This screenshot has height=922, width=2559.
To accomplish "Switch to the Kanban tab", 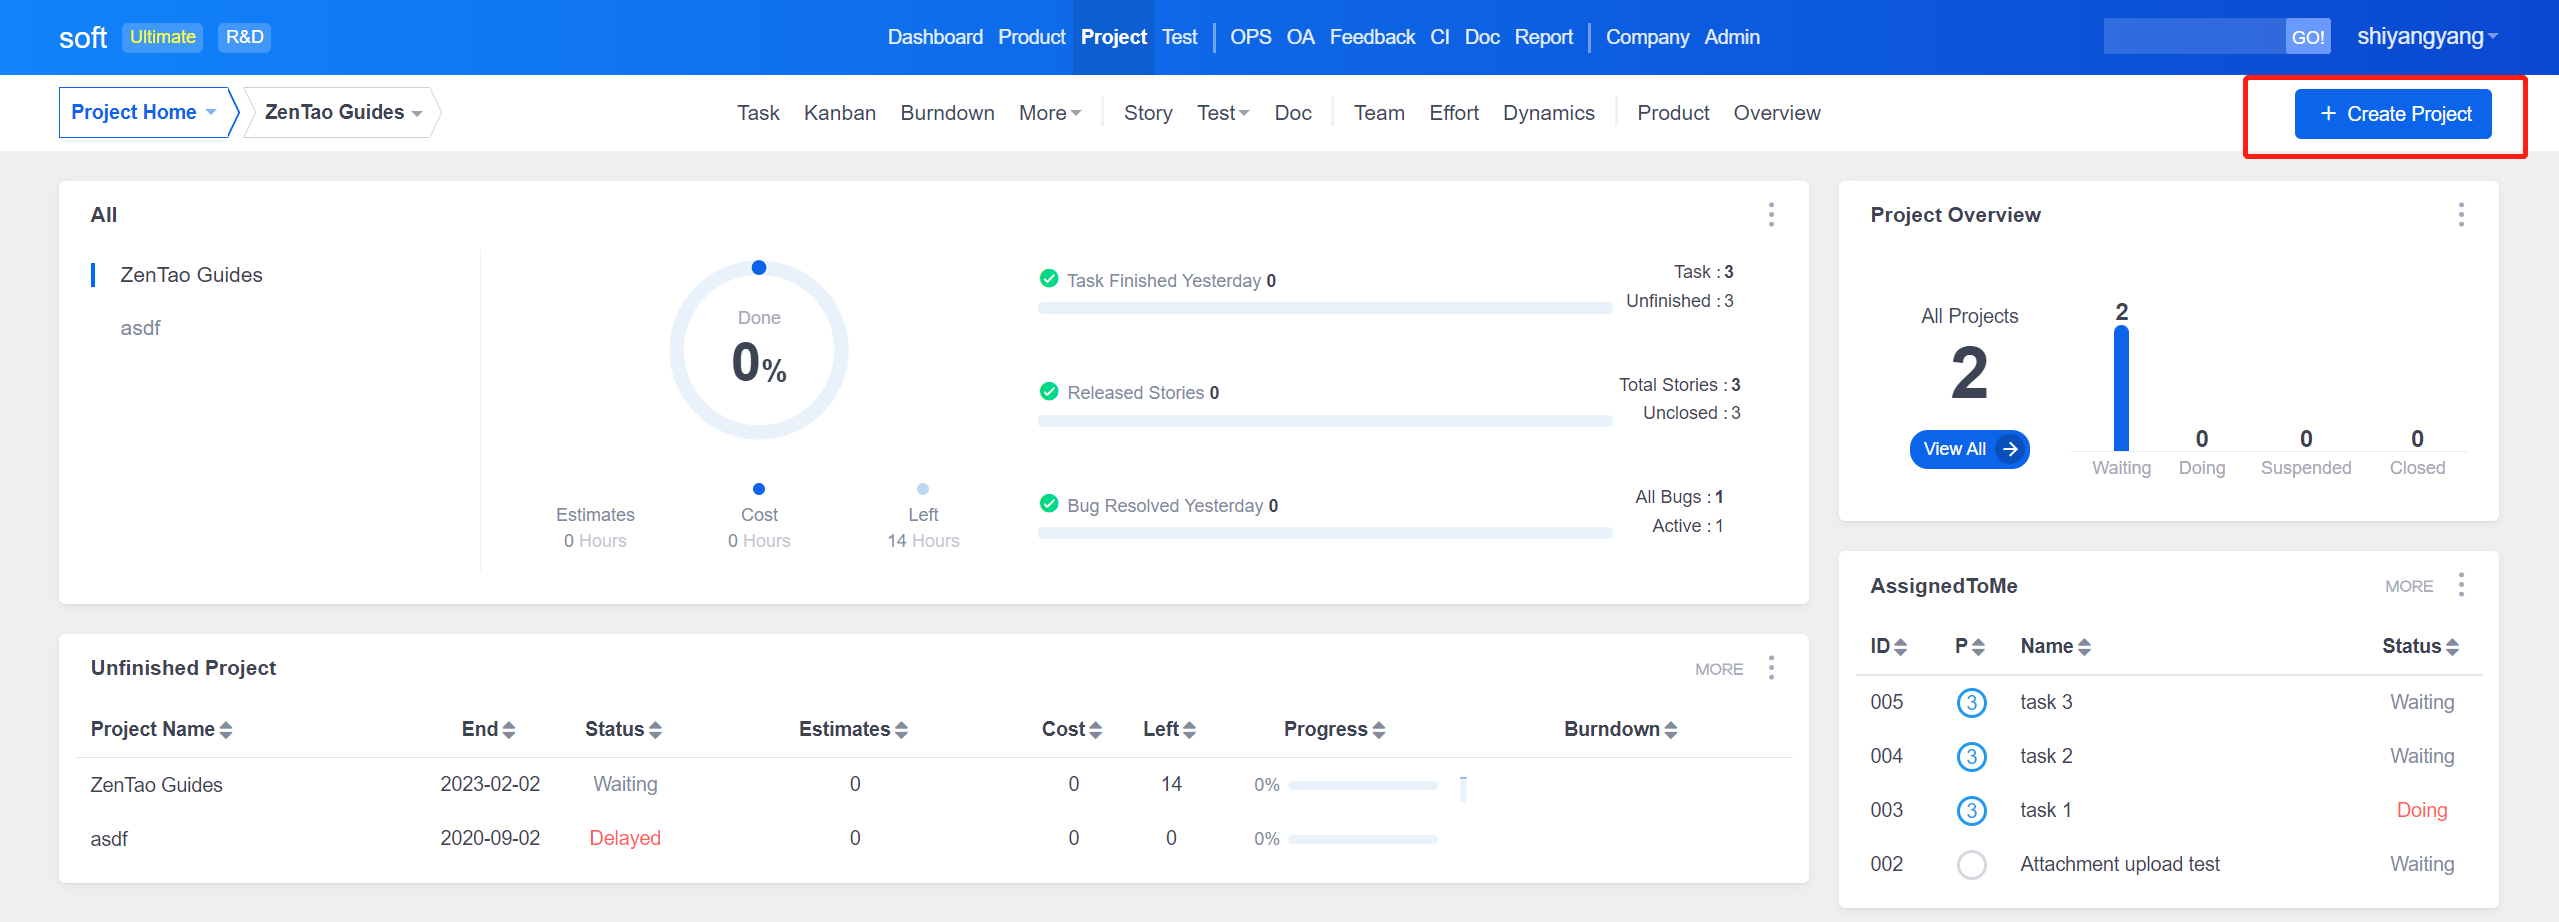I will tap(839, 114).
